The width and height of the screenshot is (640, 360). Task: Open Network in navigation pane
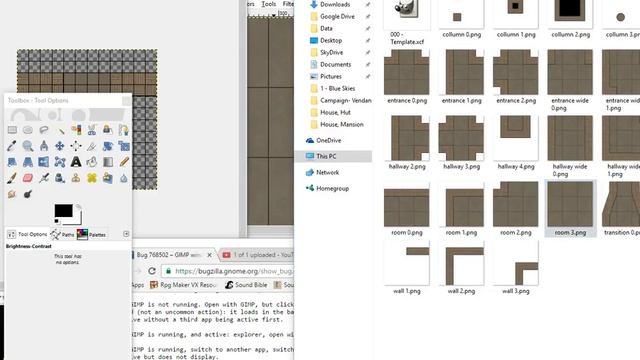(327, 172)
